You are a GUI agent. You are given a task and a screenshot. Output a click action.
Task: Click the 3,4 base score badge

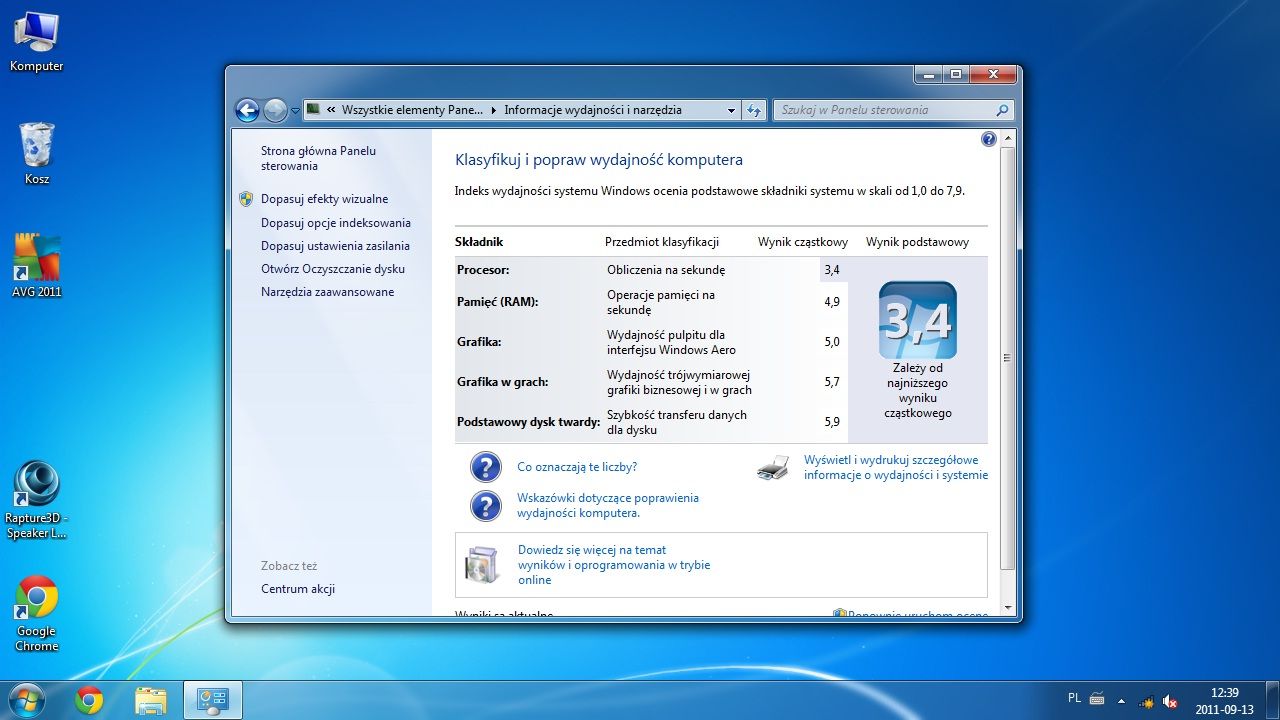(x=917, y=320)
